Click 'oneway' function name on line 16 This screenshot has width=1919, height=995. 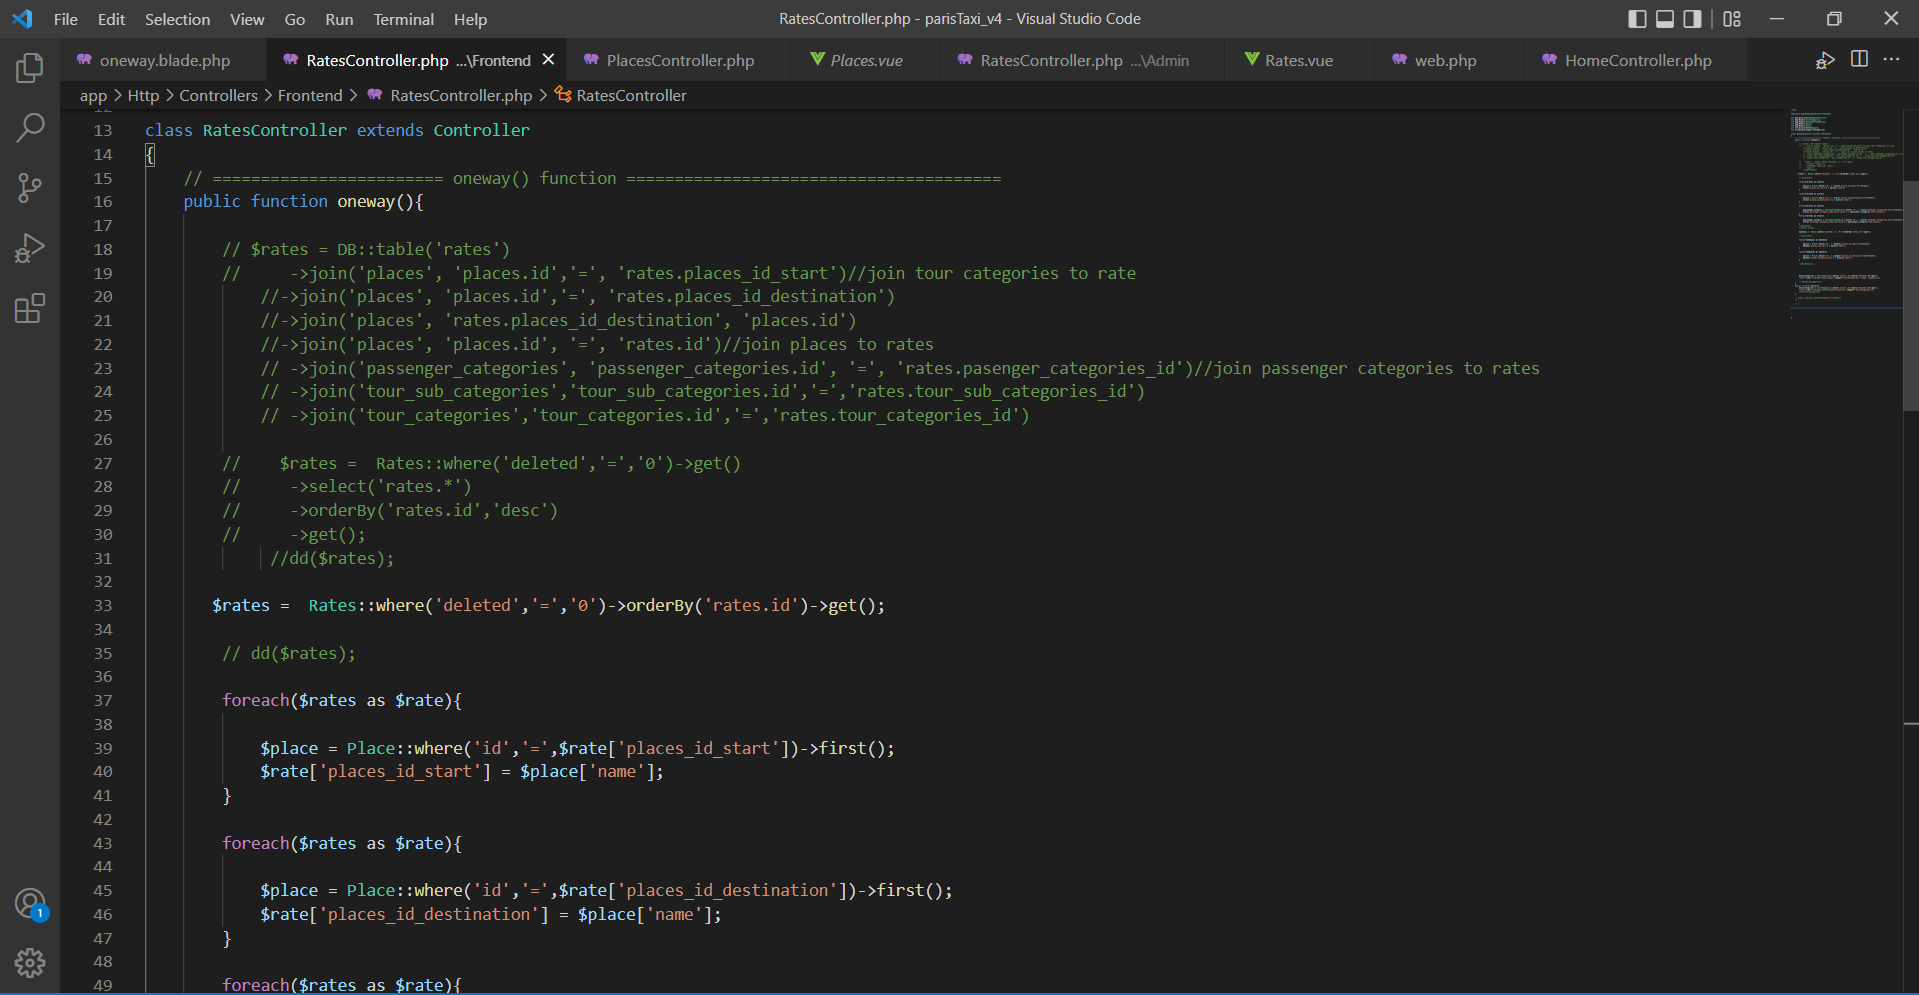366,202
